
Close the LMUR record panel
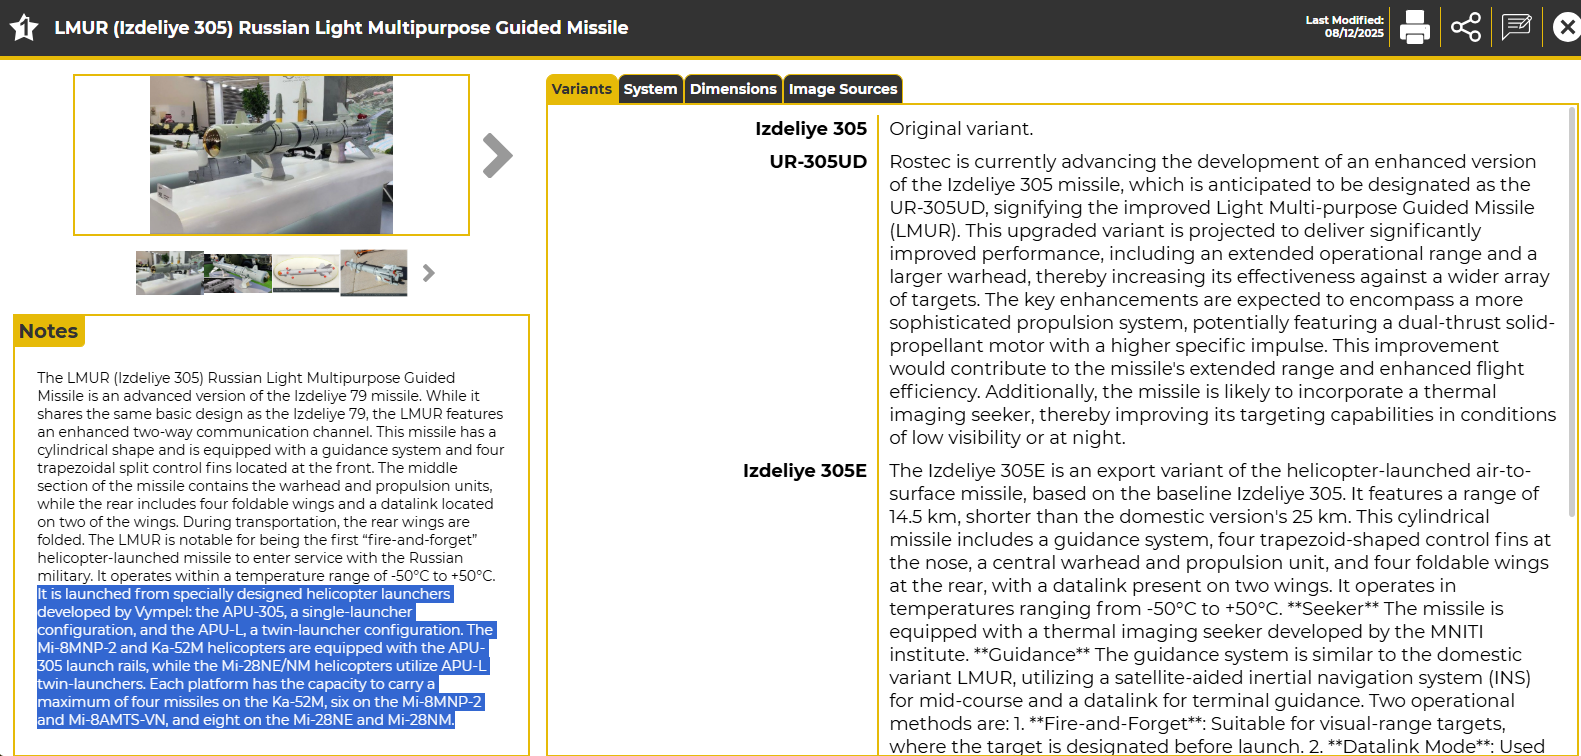[1566, 27]
